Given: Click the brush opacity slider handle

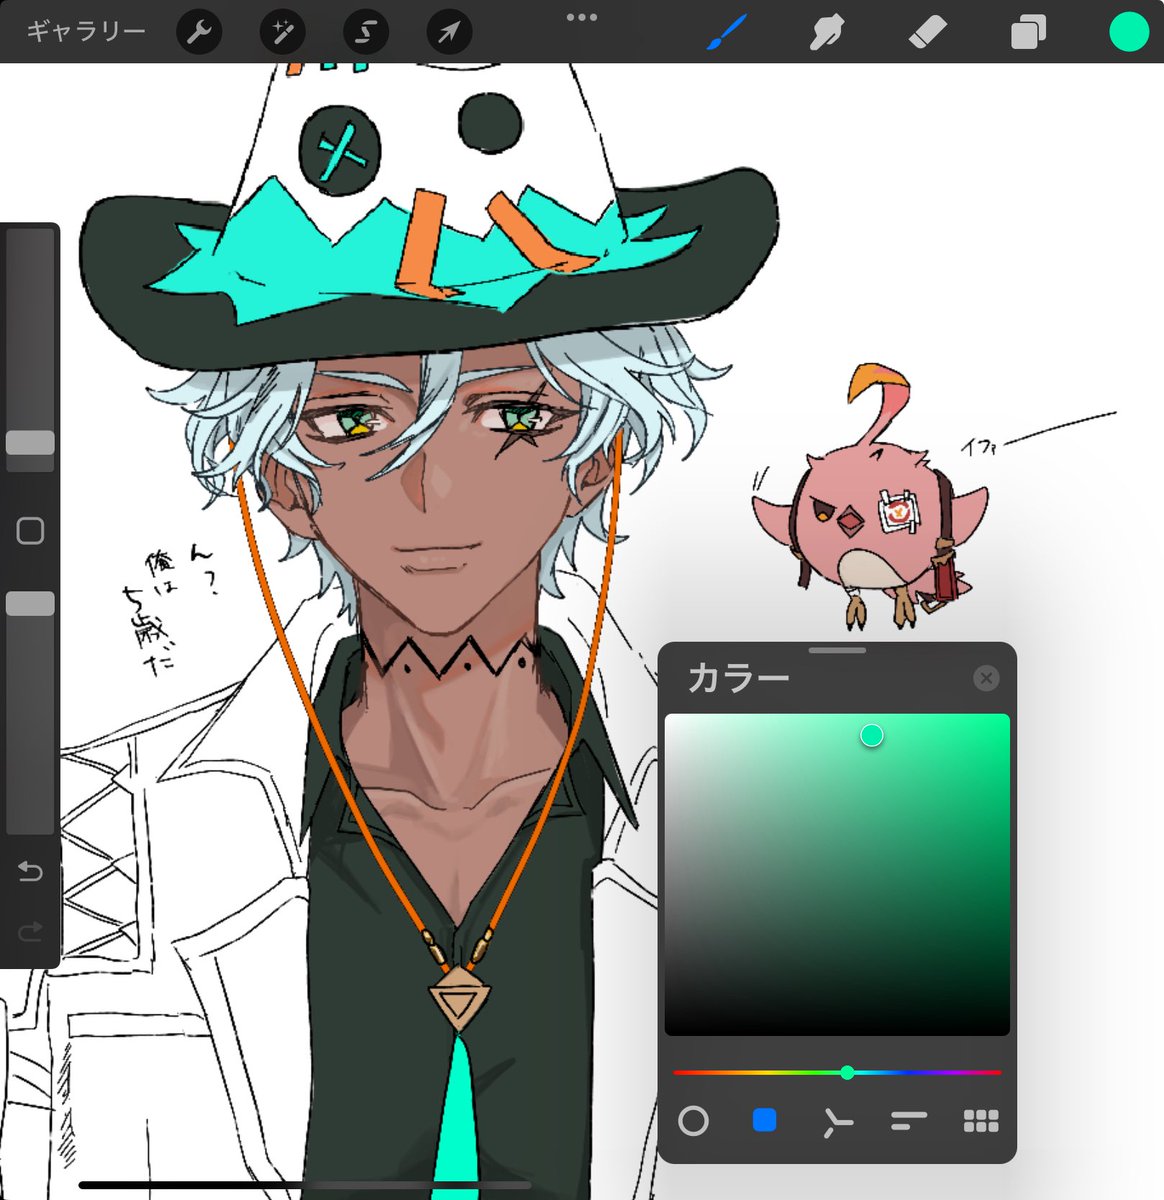Looking at the screenshot, I should coord(30,603).
